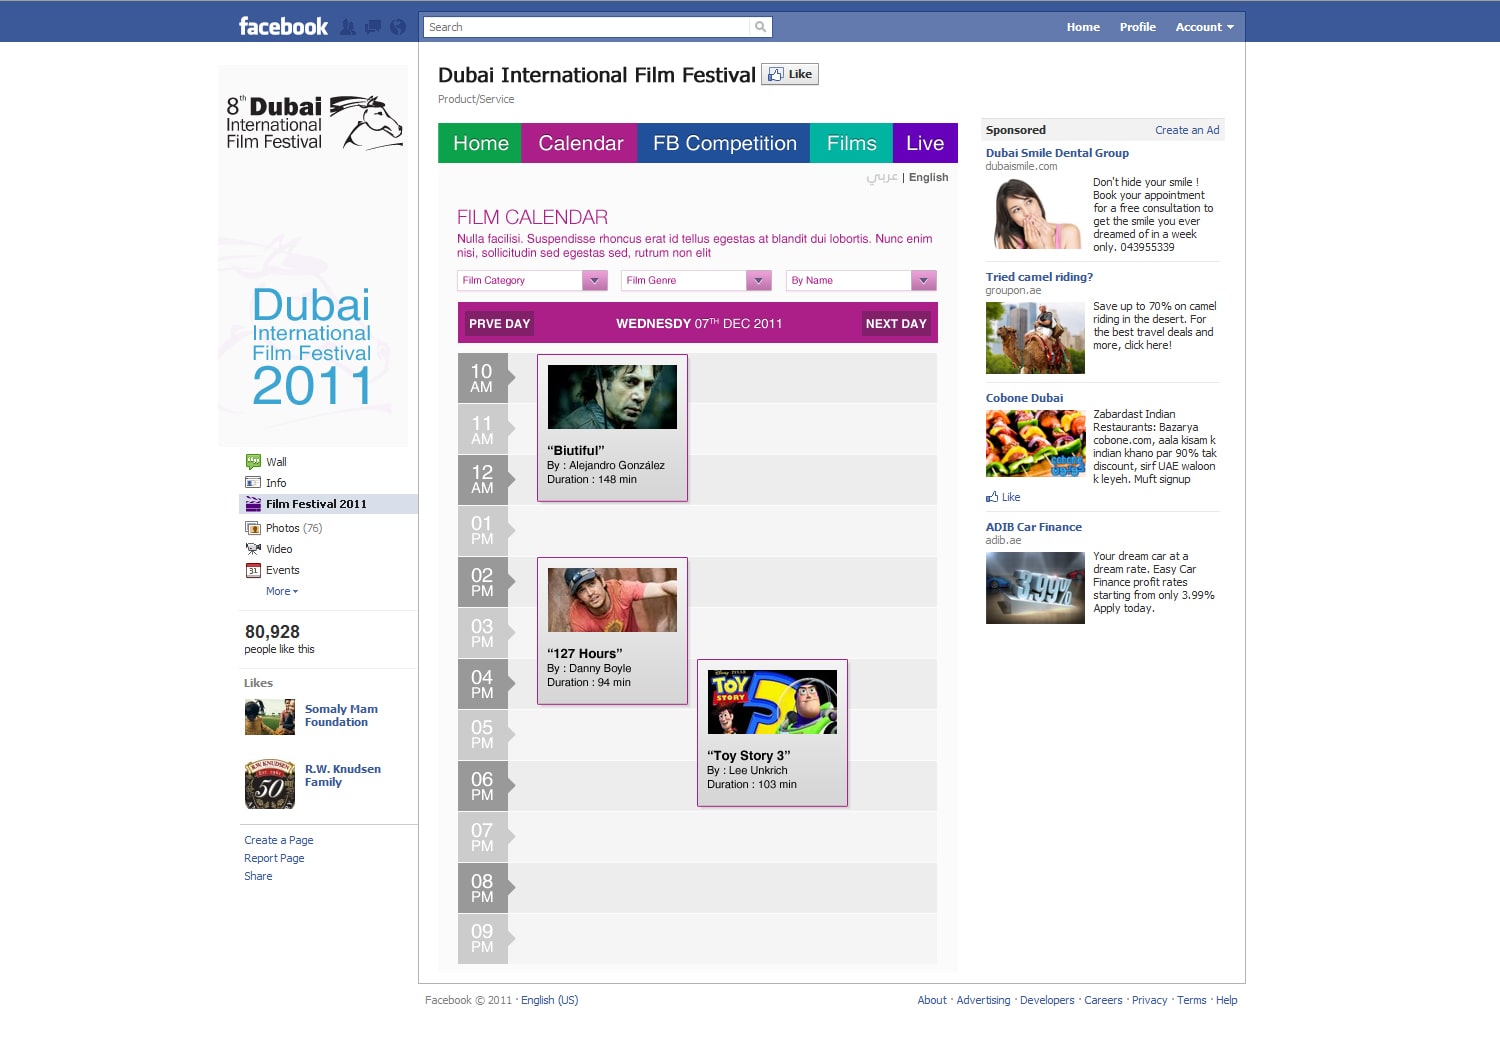Open friend requests icon in header

(348, 27)
